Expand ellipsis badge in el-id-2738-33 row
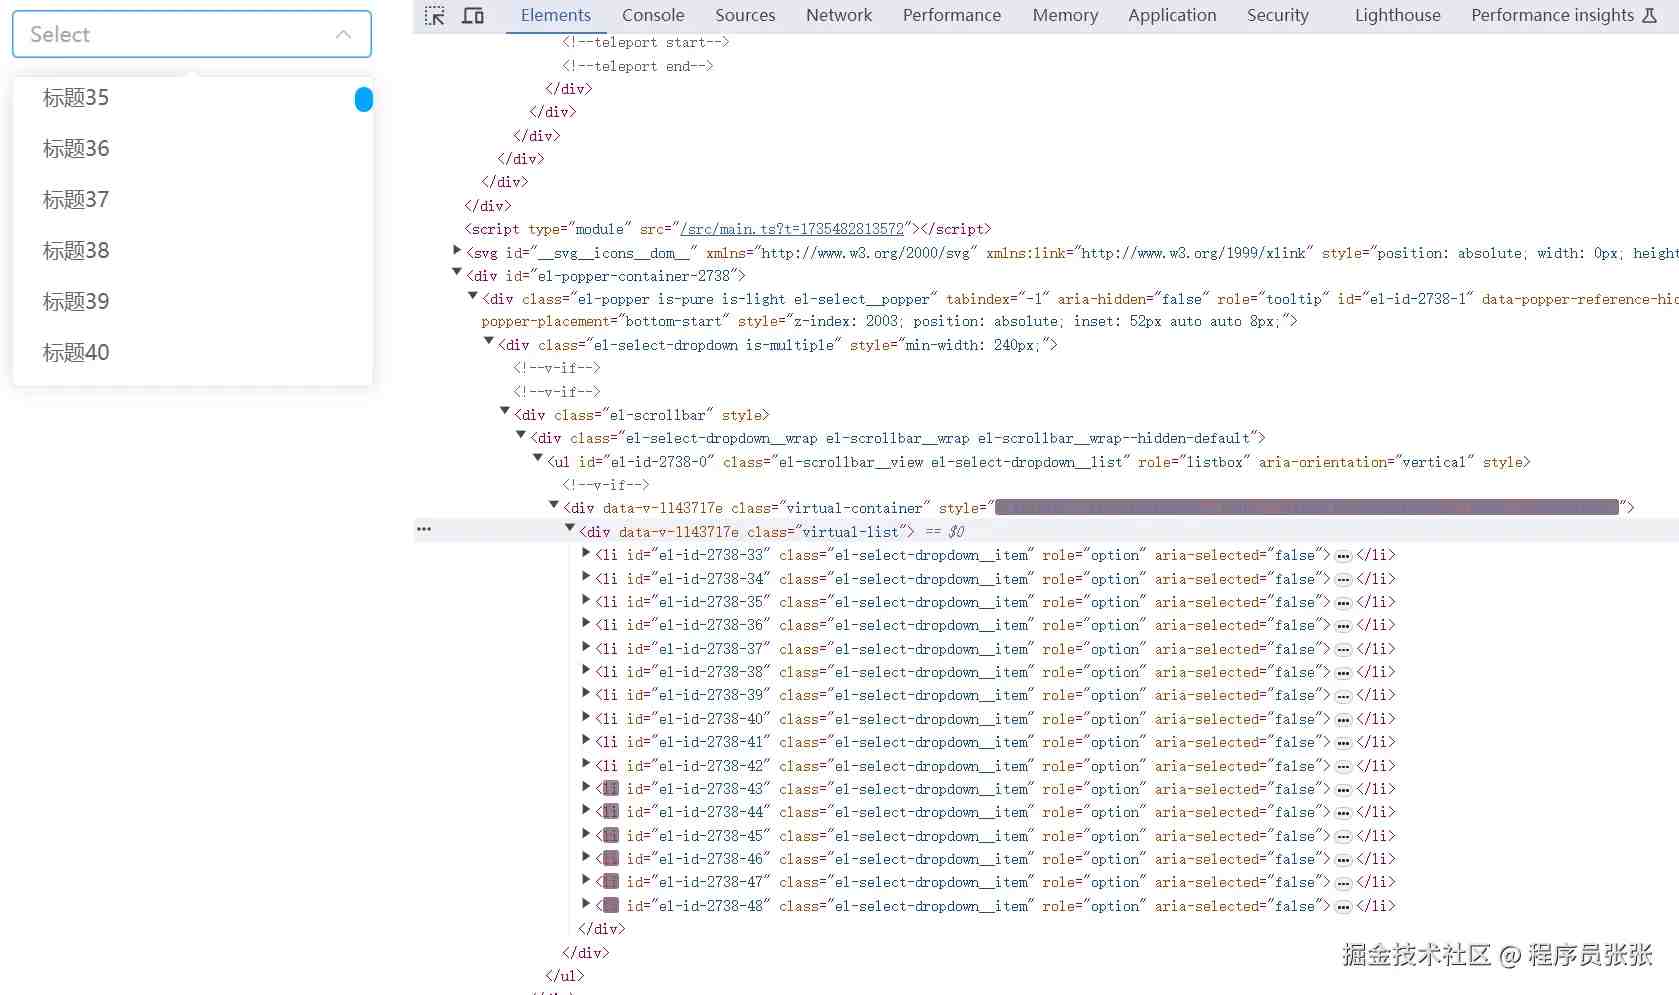Screen dimensions: 1679x995 (x=1343, y=556)
